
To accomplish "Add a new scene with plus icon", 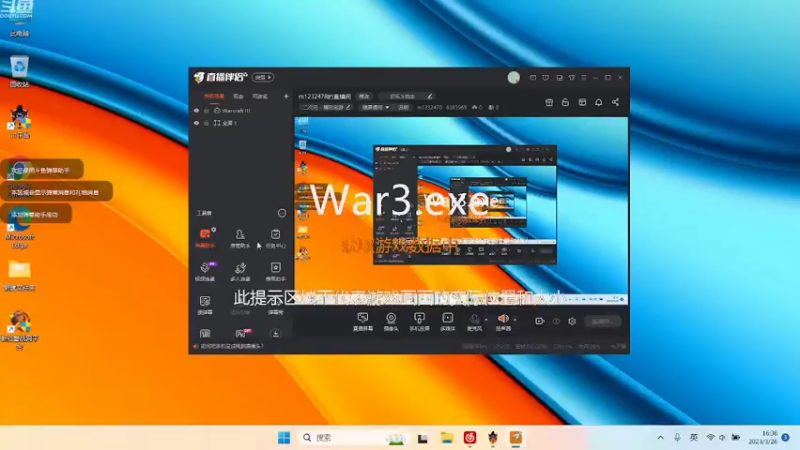I will (286, 96).
